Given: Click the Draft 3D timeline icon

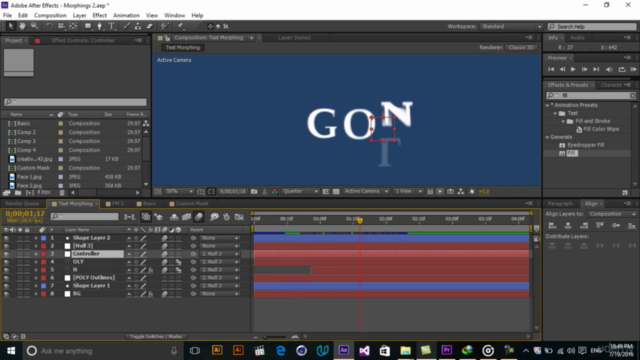Looking at the screenshot, I should click(158, 217).
